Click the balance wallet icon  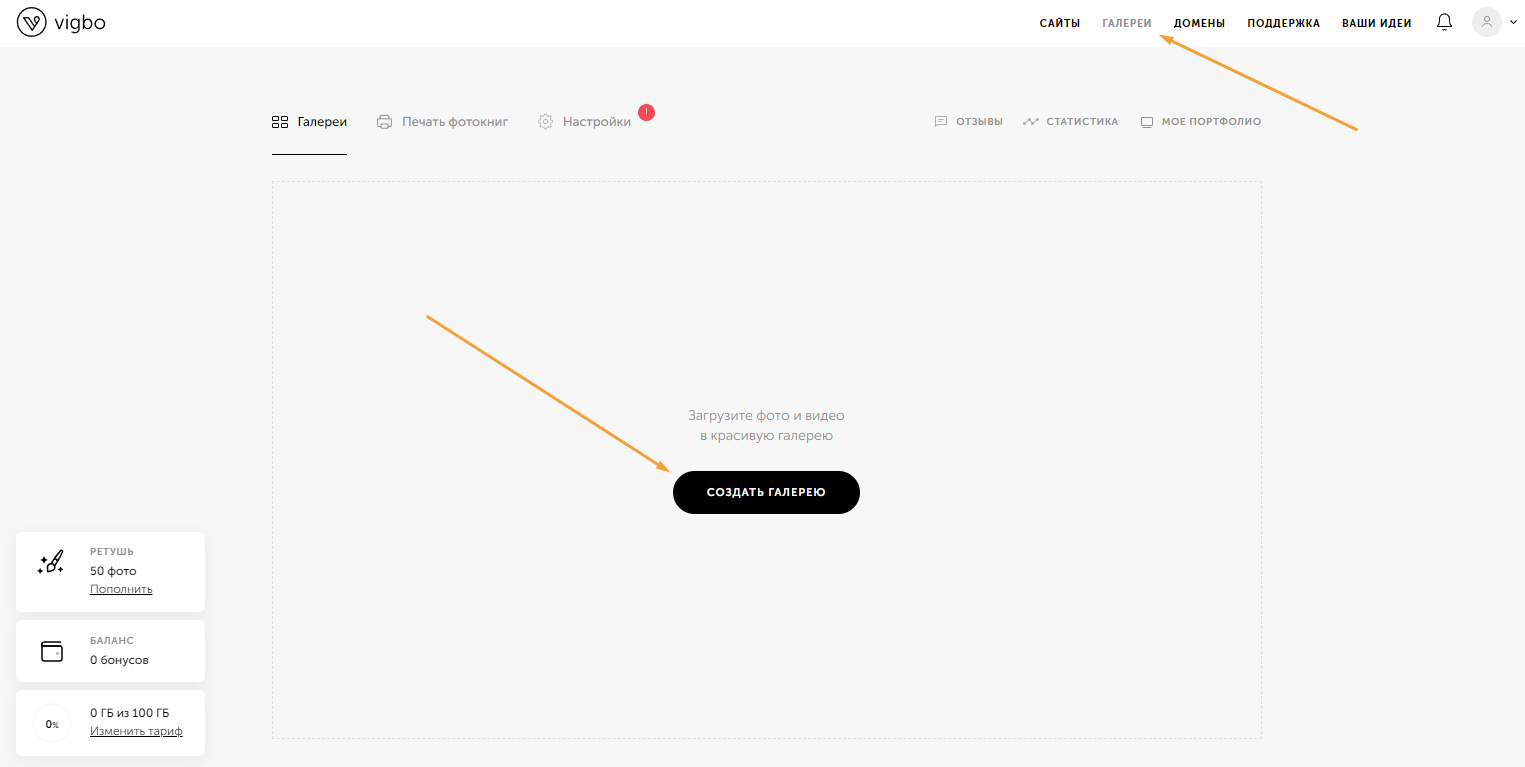point(51,651)
